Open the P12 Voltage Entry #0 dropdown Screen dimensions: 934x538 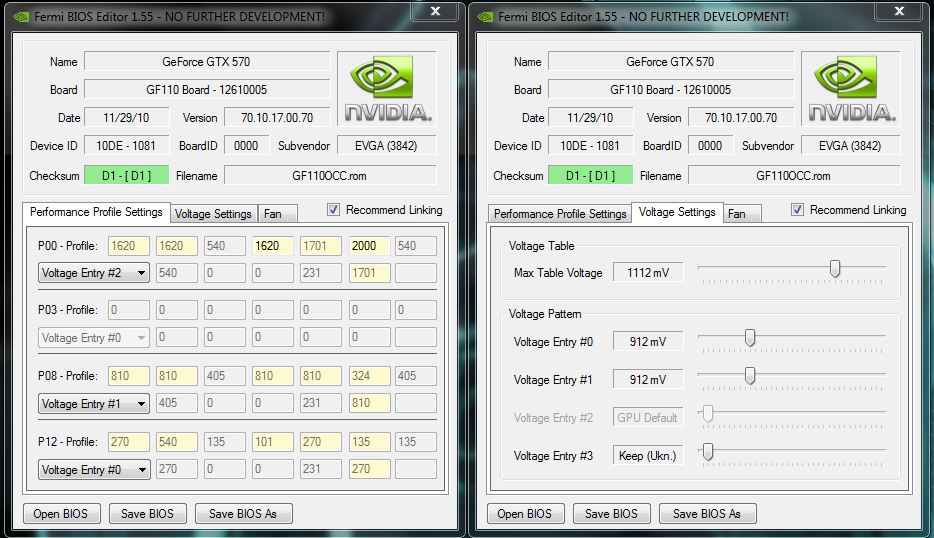94,469
